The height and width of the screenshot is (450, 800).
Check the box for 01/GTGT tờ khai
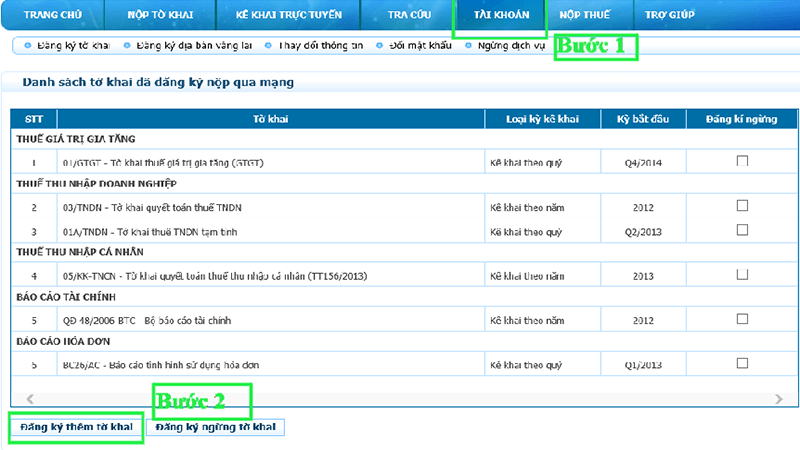click(x=742, y=161)
